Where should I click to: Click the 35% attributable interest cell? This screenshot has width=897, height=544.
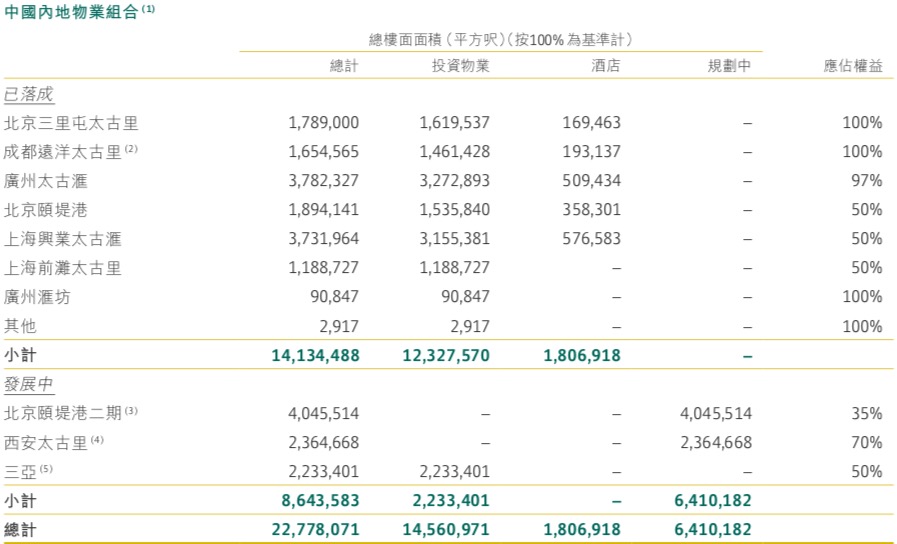click(x=867, y=413)
